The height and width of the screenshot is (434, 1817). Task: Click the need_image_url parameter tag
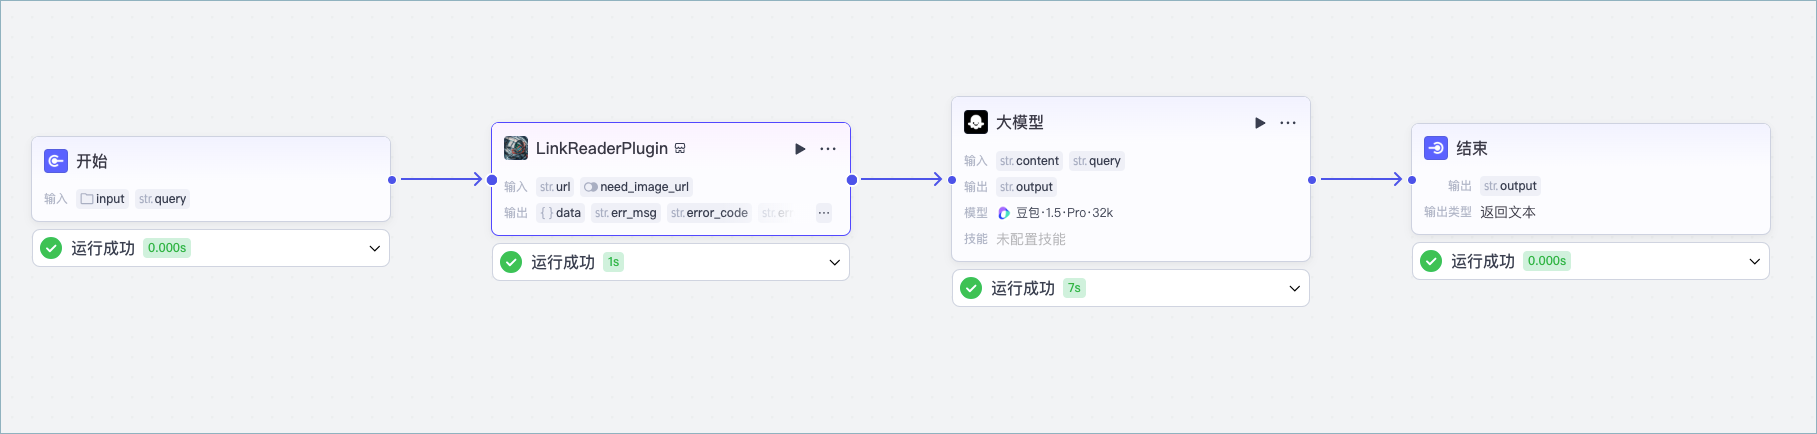pyautogui.click(x=636, y=187)
